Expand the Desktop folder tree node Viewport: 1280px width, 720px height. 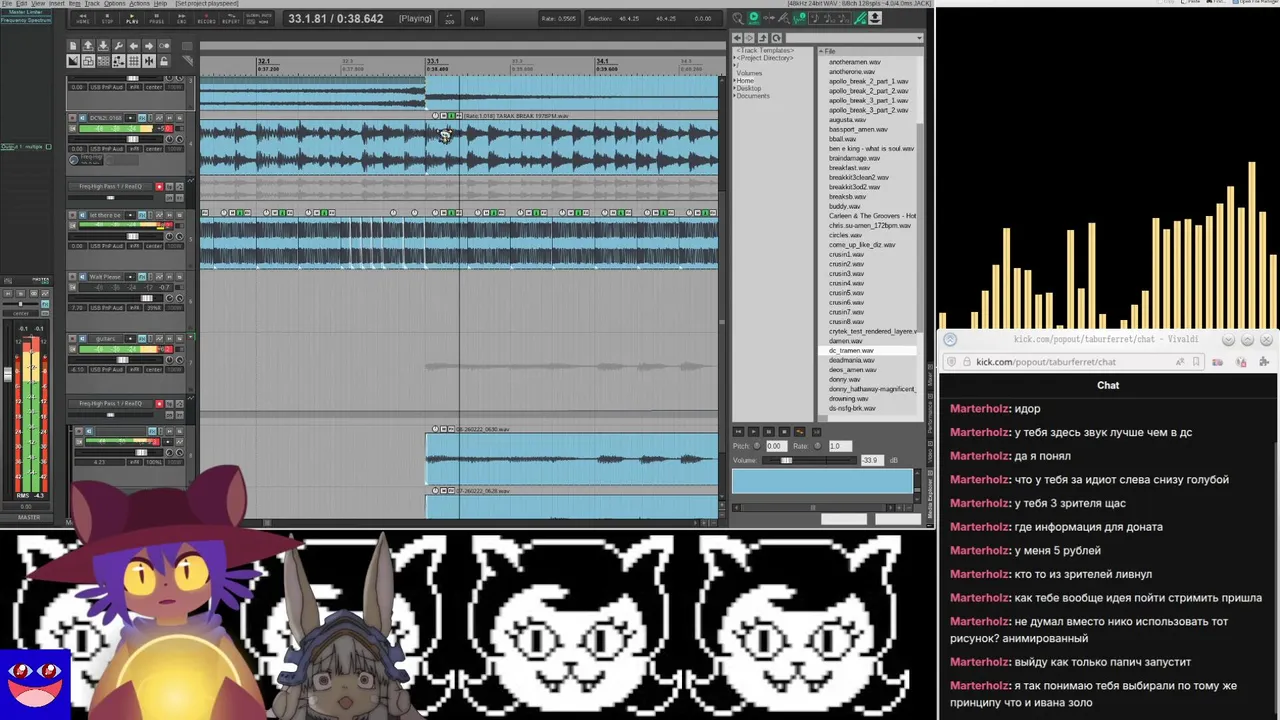734,88
